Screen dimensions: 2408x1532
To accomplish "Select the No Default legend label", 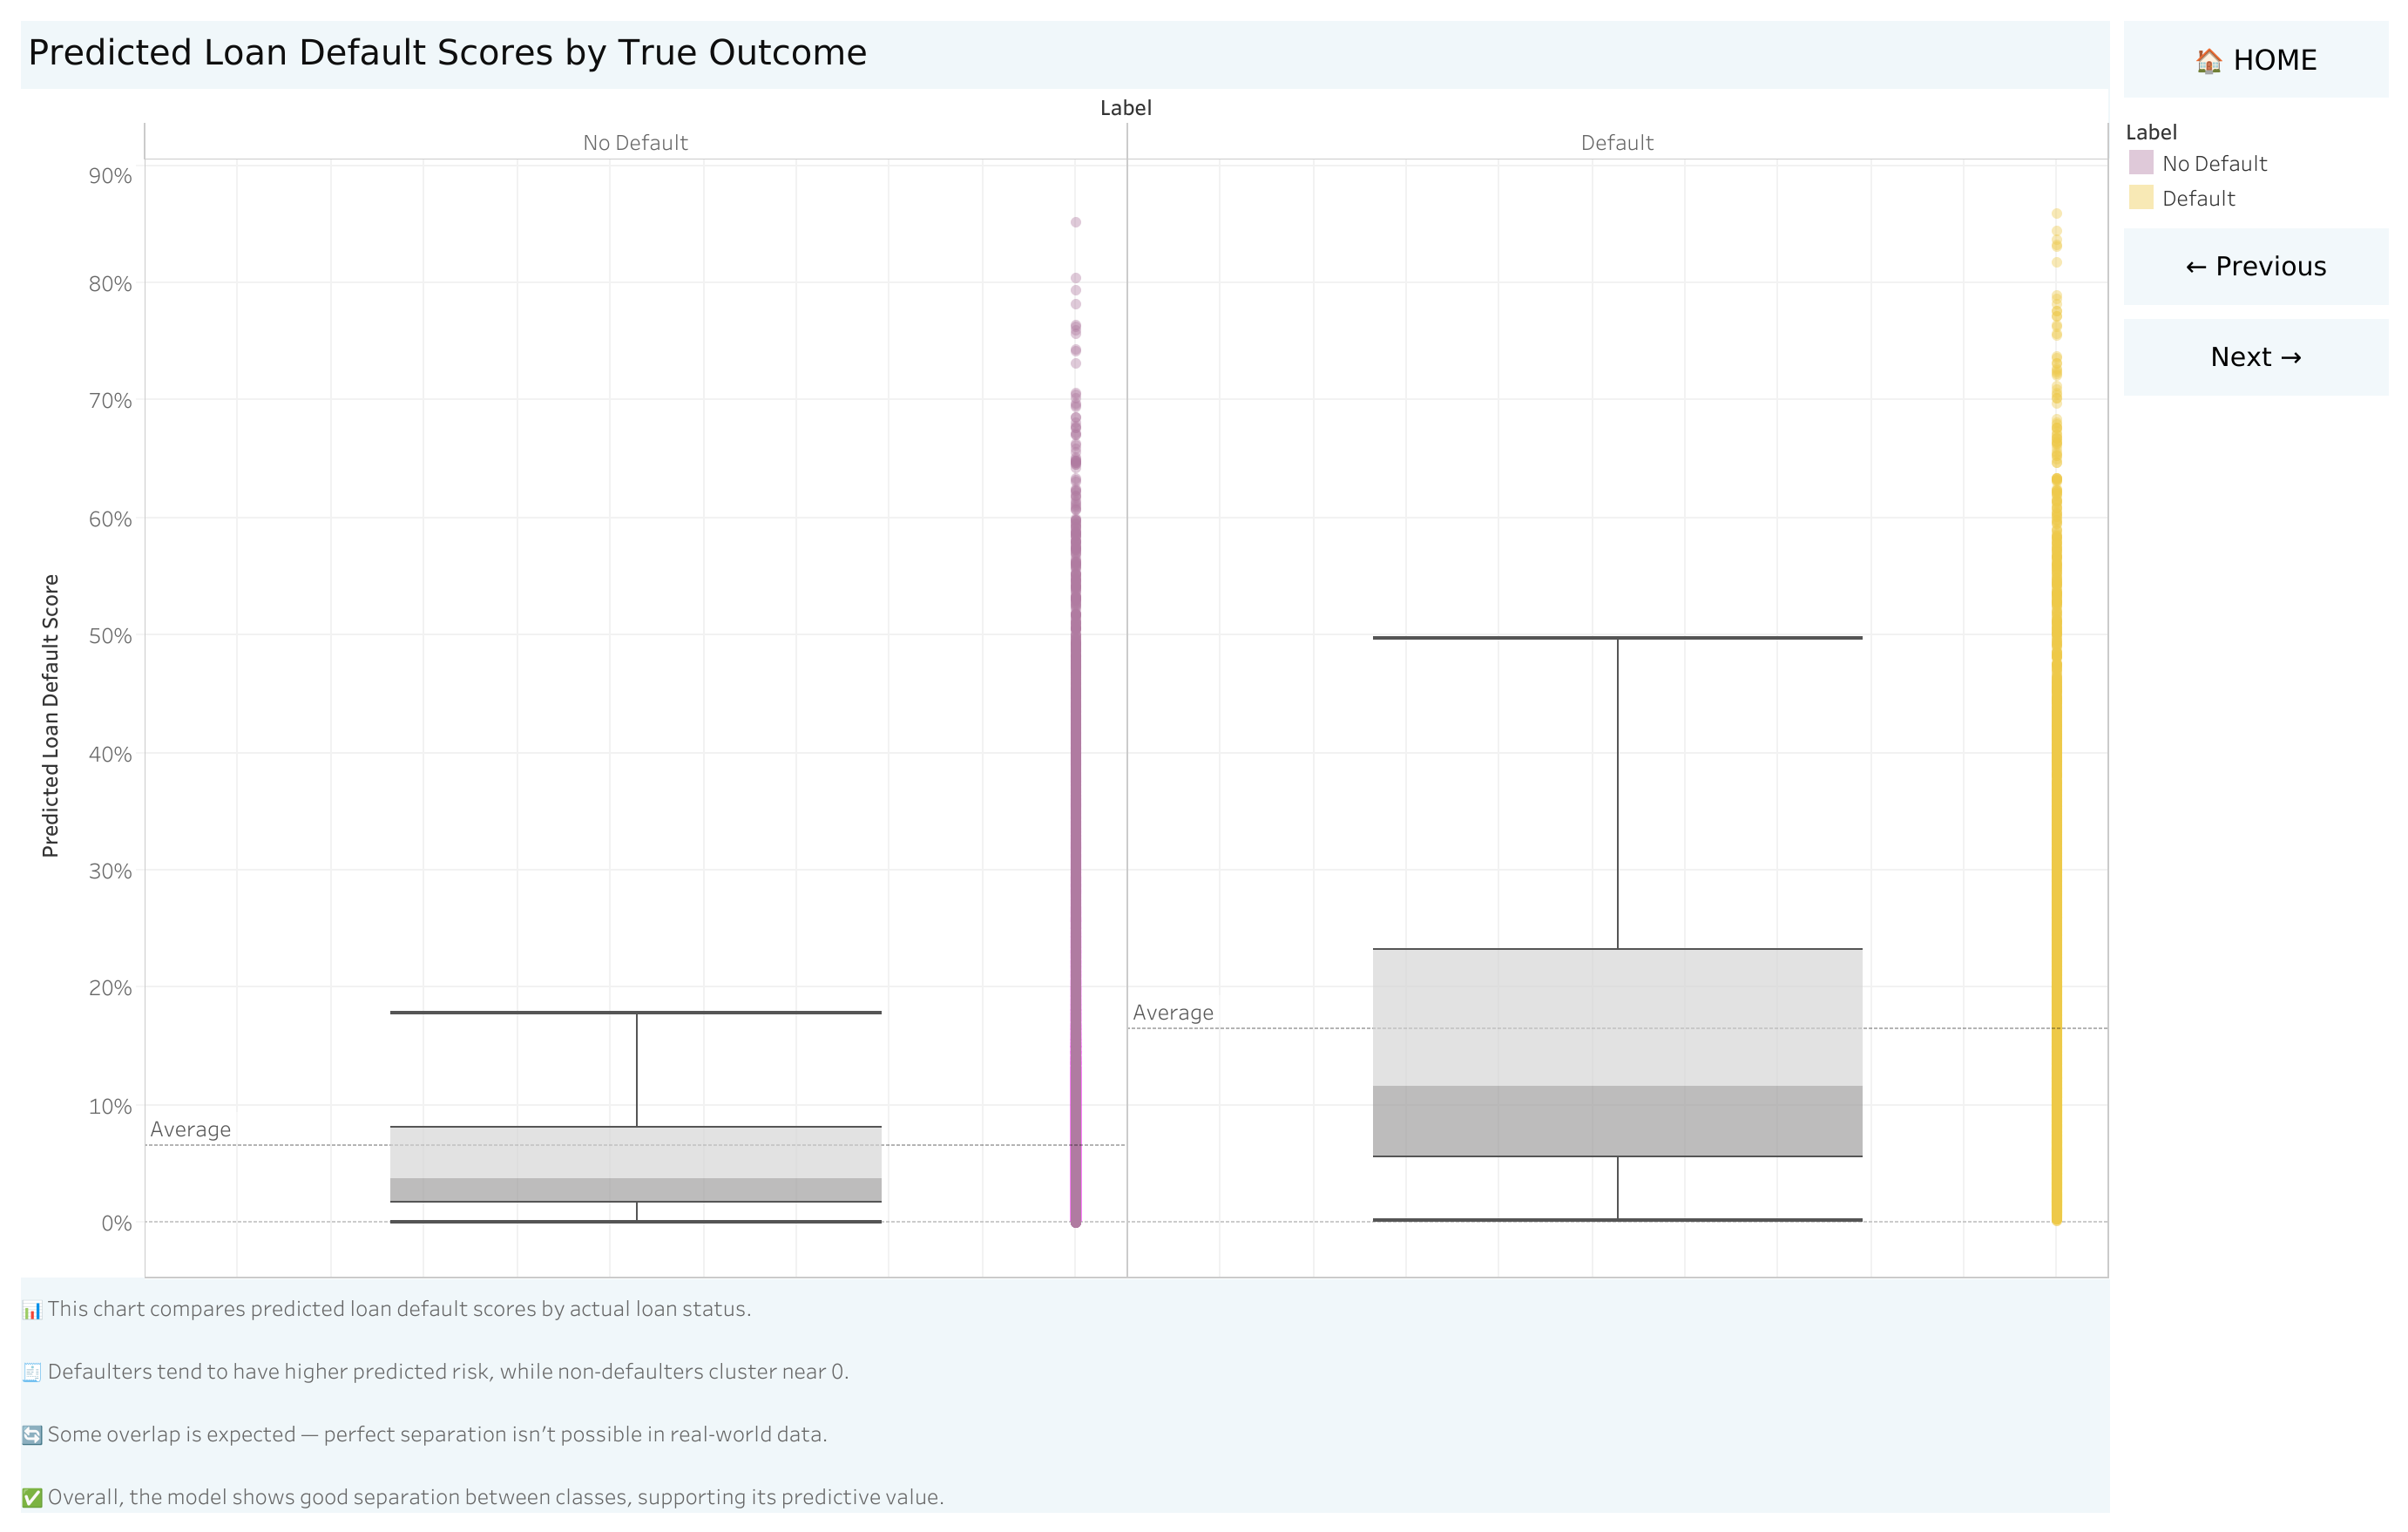I will click(x=2214, y=164).
